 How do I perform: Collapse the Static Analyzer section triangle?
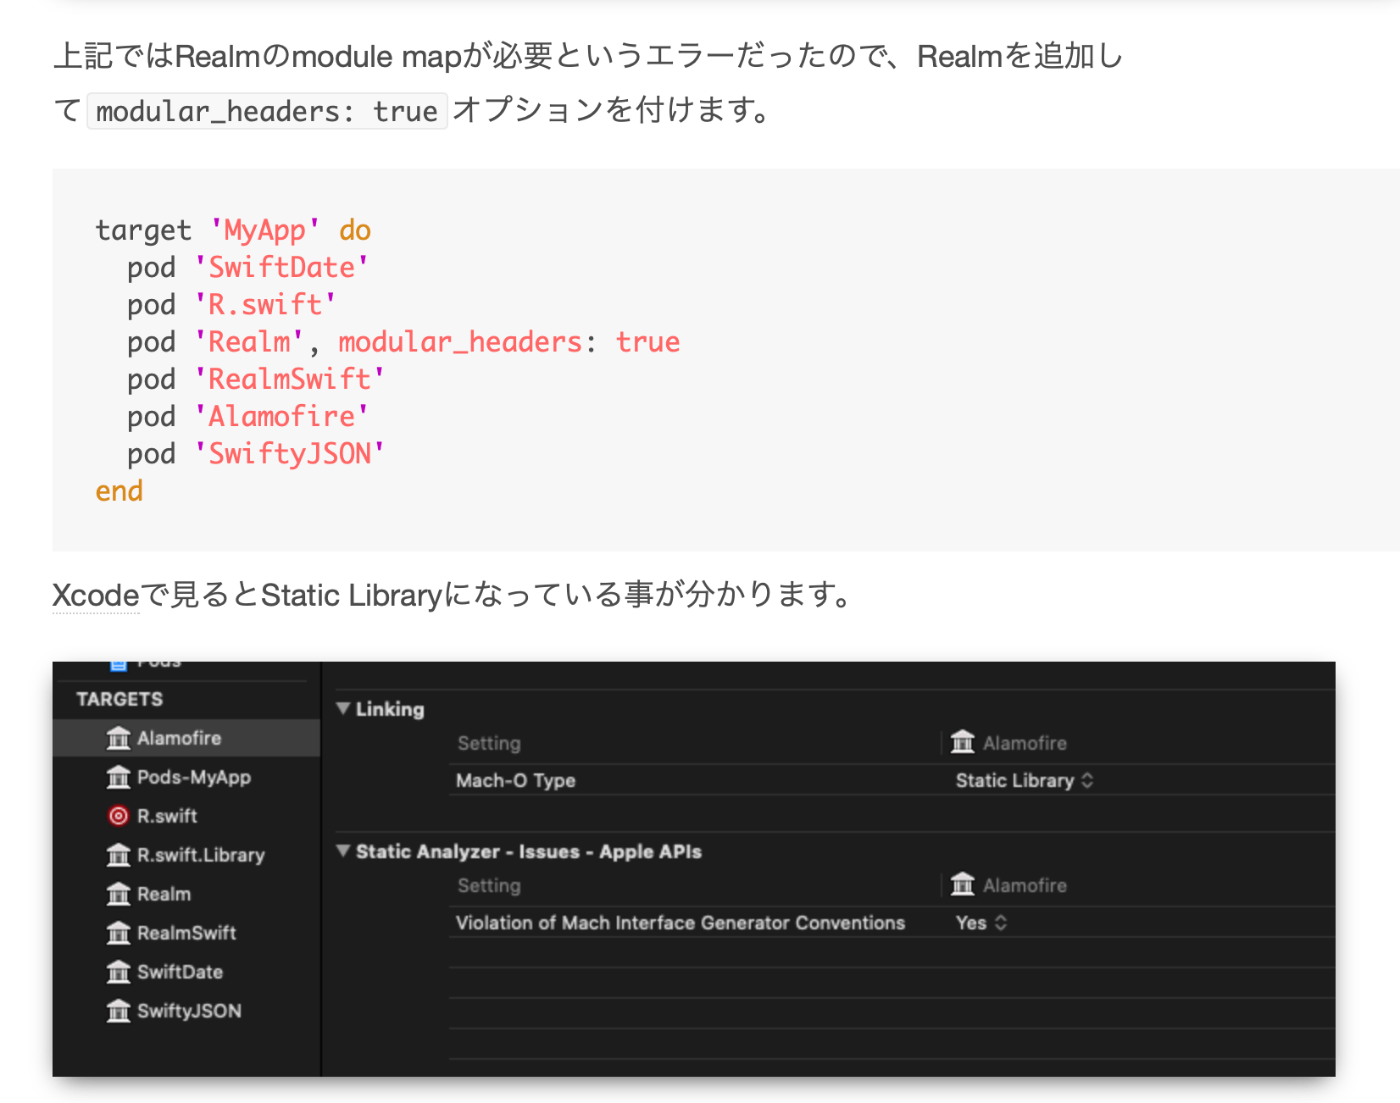(343, 851)
